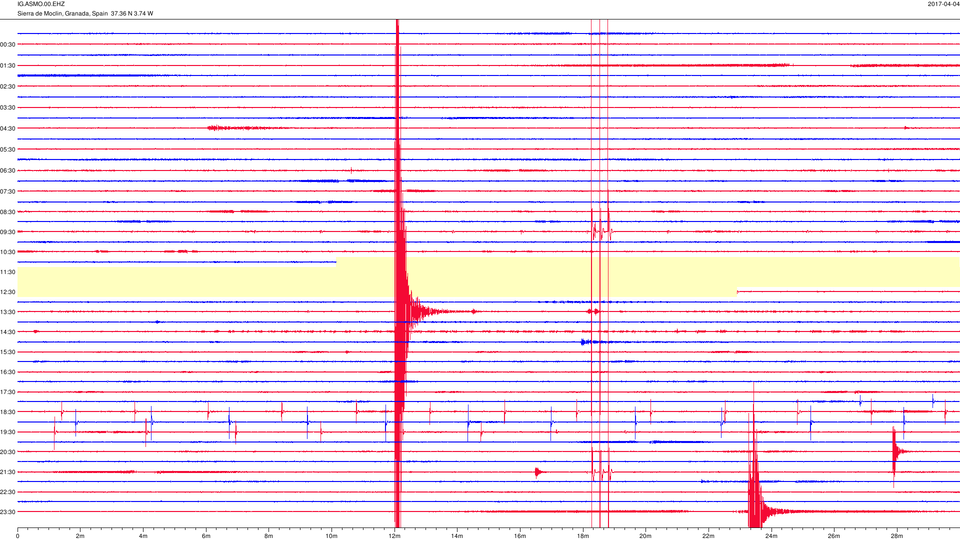Click the 06:30 hour label
Screen dimensions: 960x540
[8, 171]
